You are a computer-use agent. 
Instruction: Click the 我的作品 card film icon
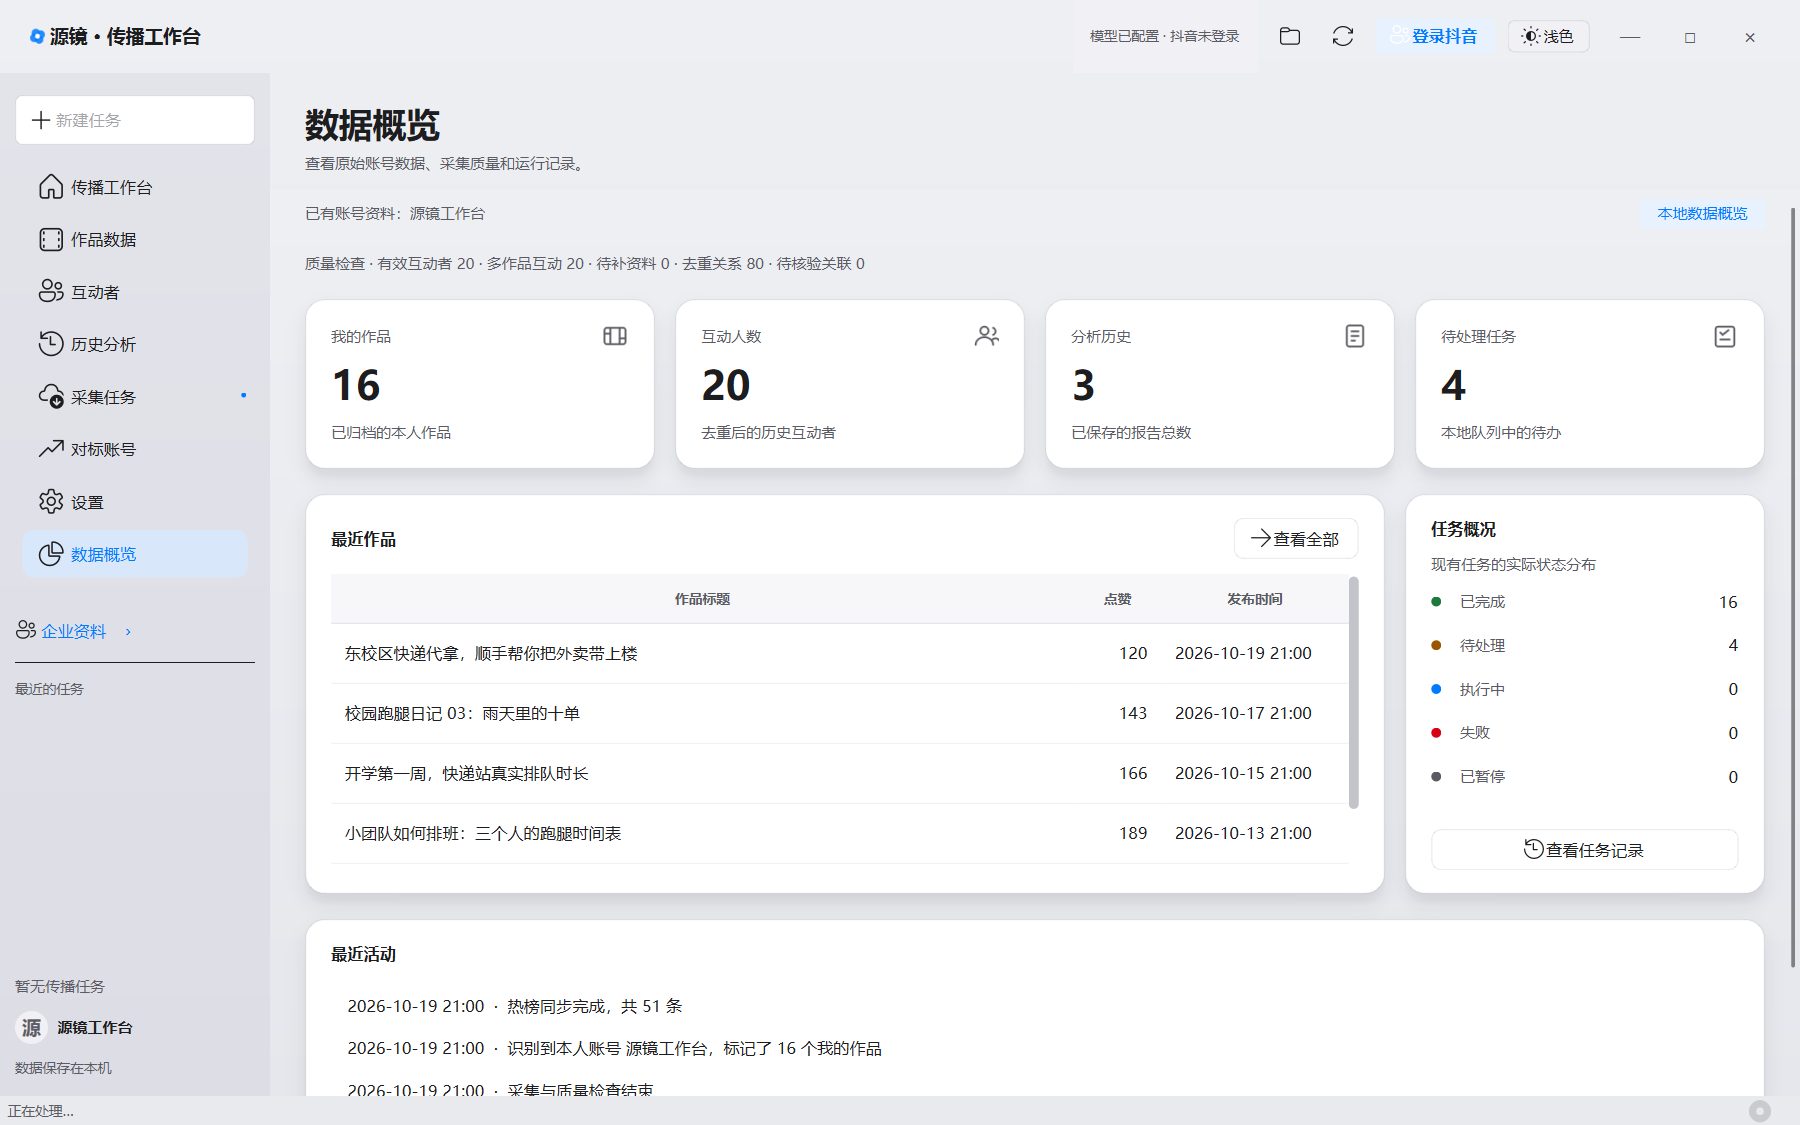(x=615, y=336)
